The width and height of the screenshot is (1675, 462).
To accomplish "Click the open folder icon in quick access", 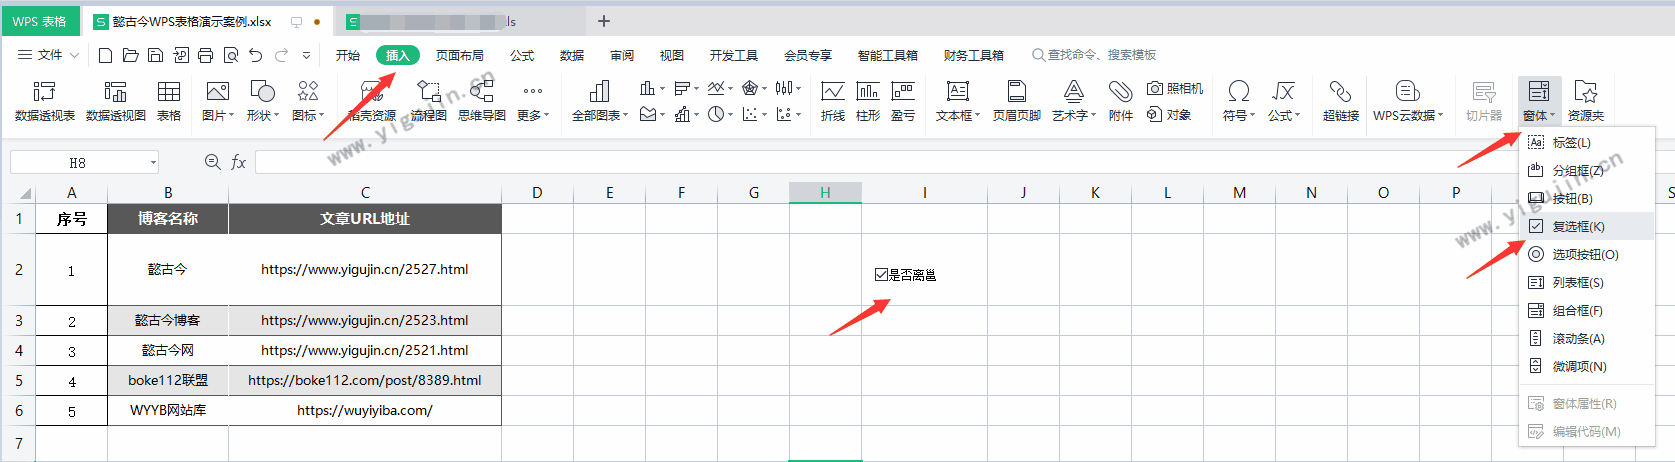I will [130, 55].
